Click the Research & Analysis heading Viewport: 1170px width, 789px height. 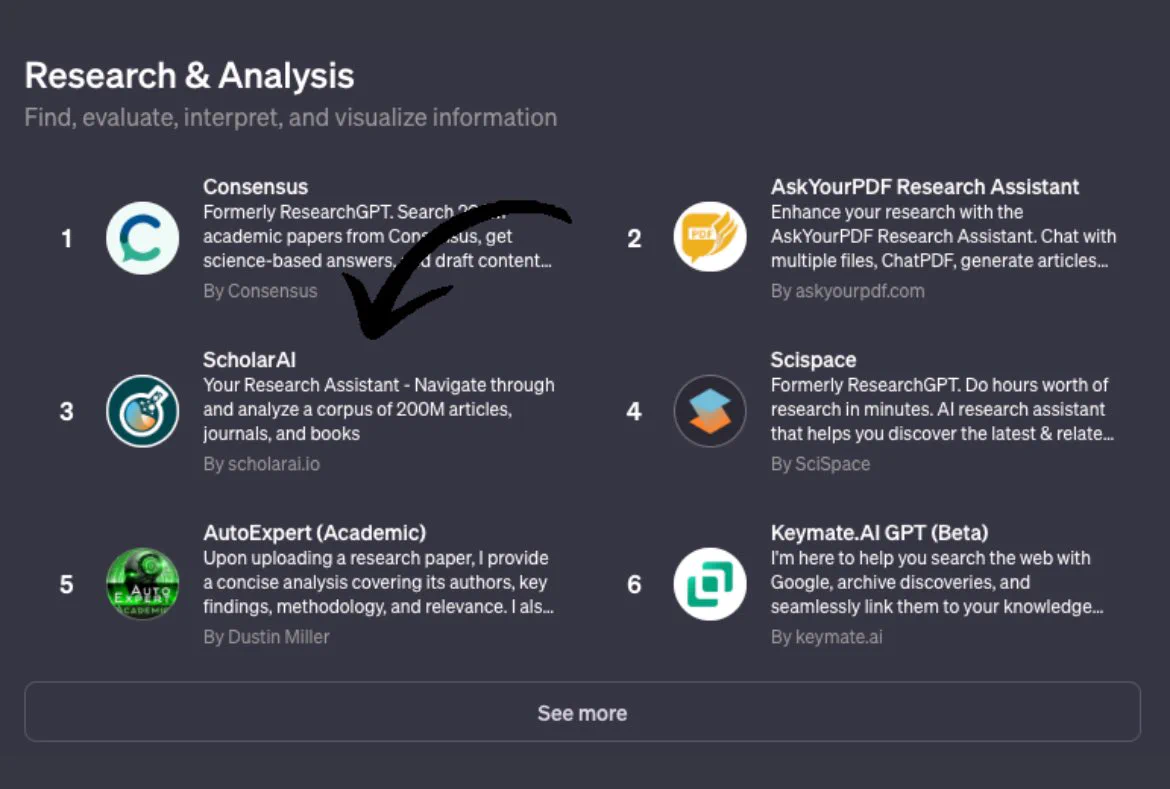[190, 76]
